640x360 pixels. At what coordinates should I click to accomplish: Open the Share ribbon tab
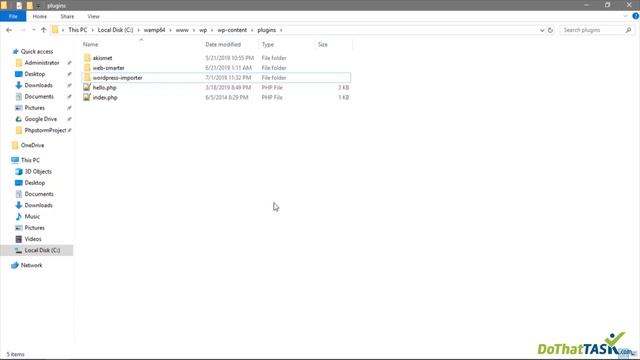tap(67, 17)
